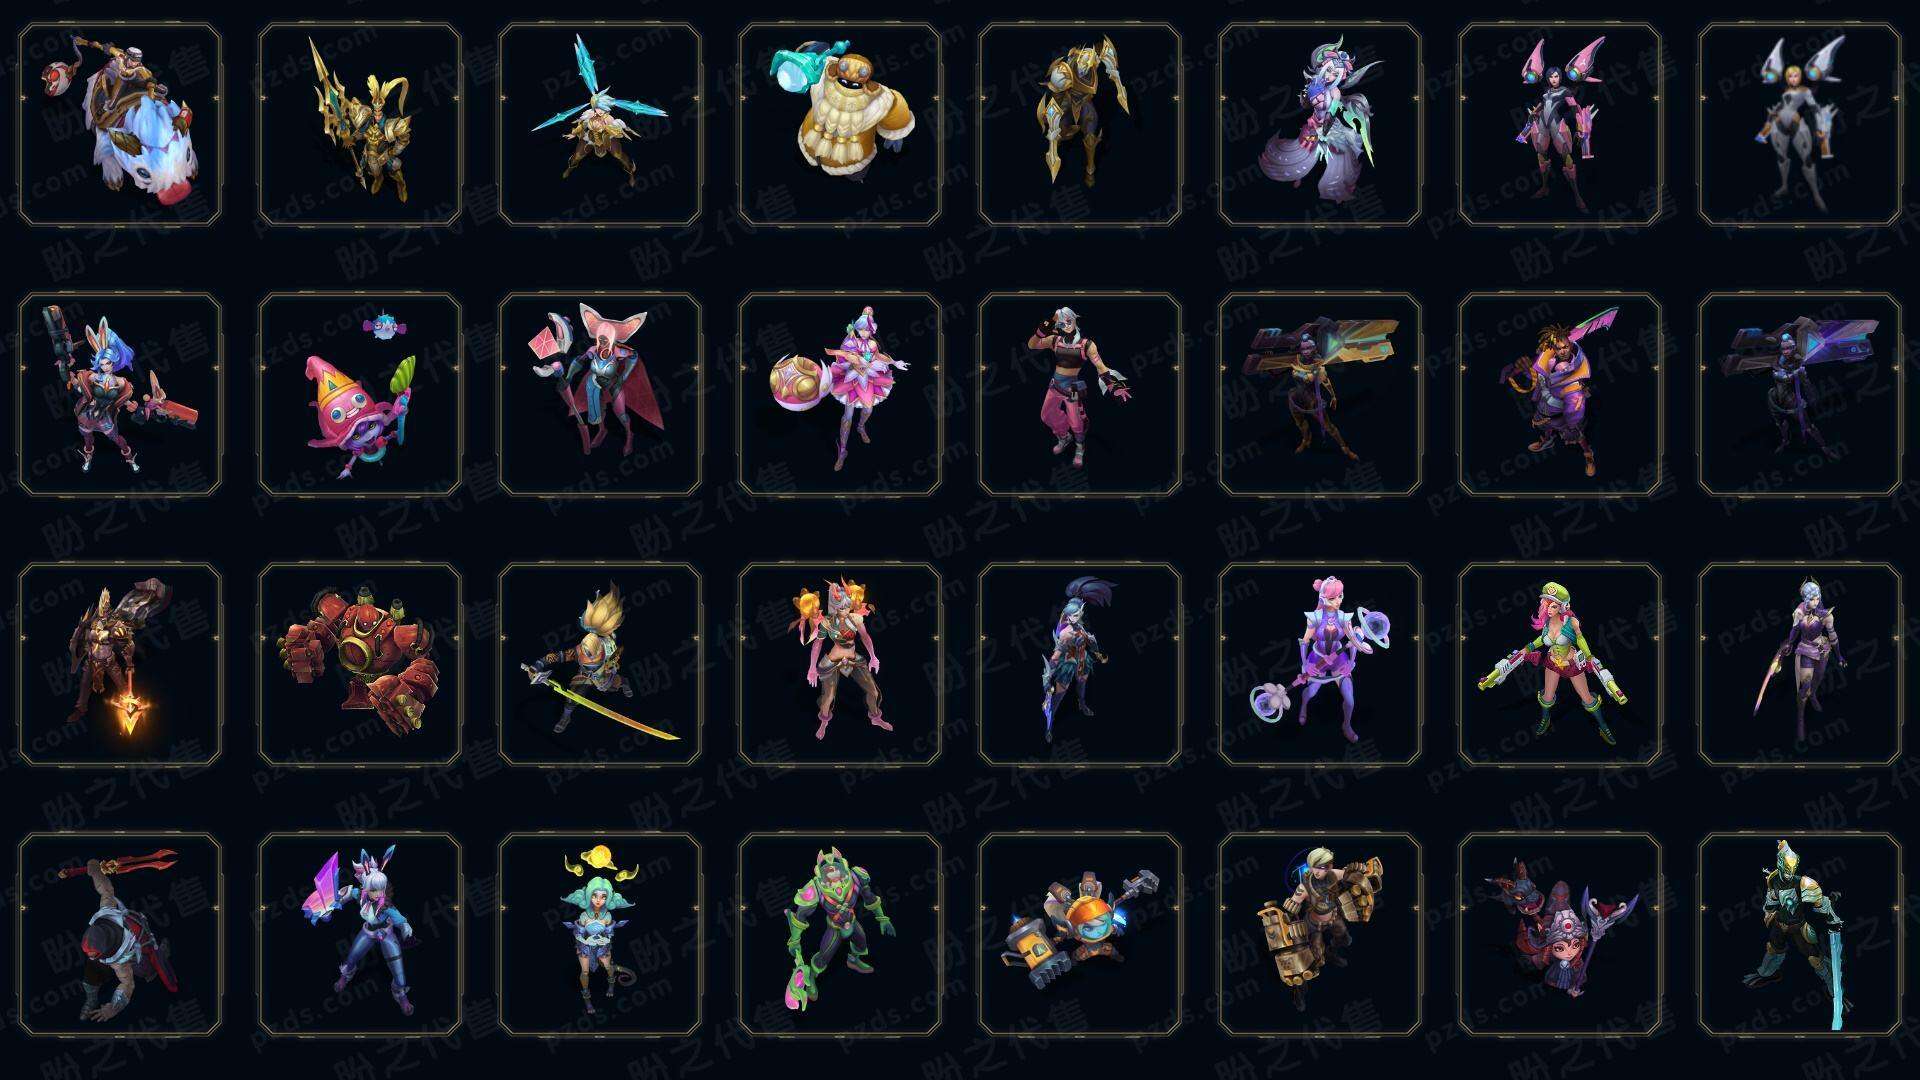
Task: Open the golden armored spear warrior skin
Action: tap(360, 125)
